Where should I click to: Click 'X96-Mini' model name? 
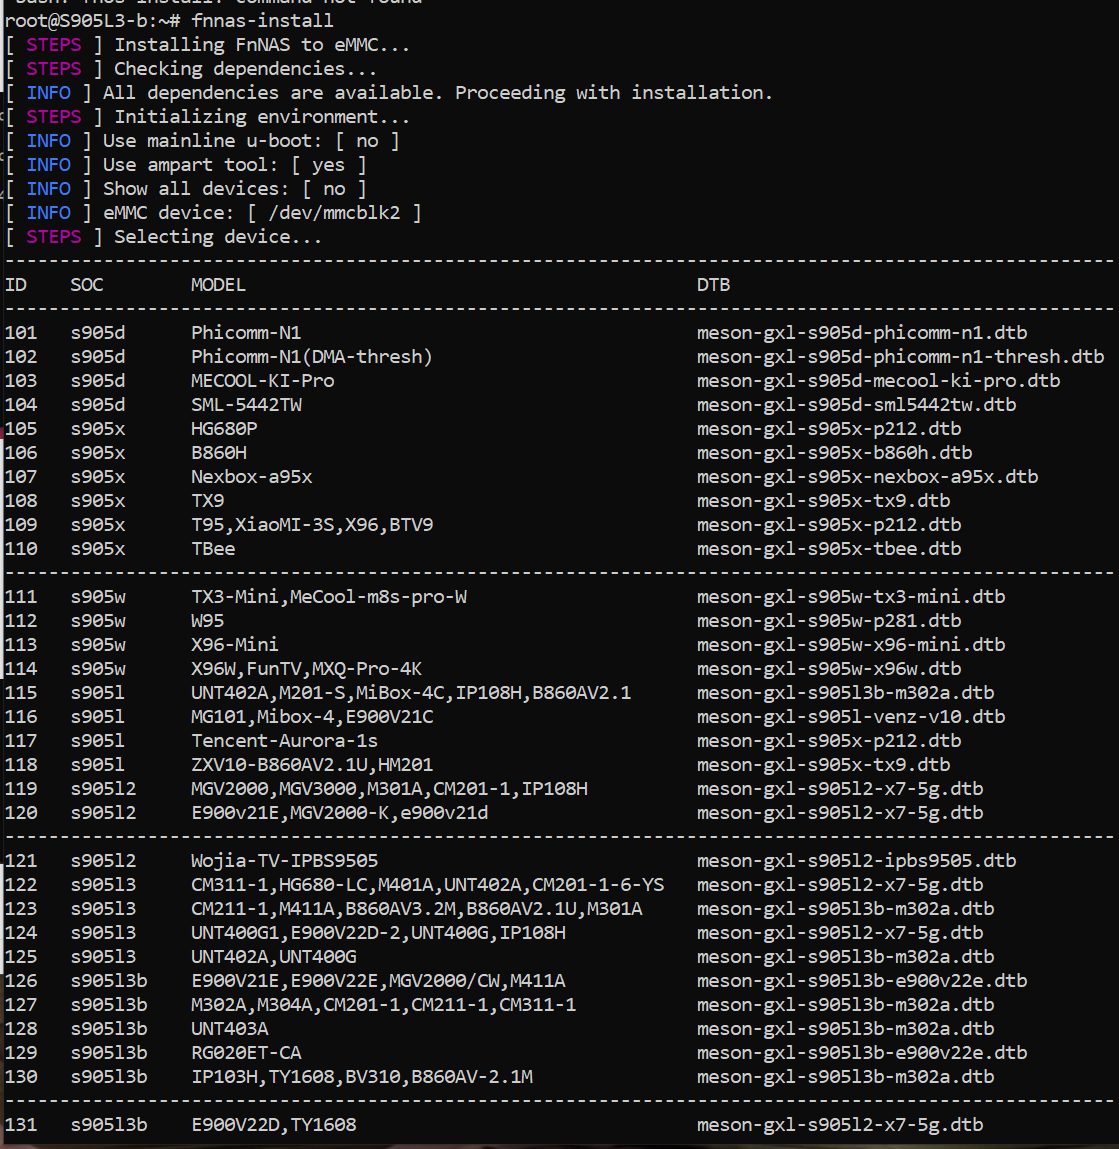(x=235, y=645)
